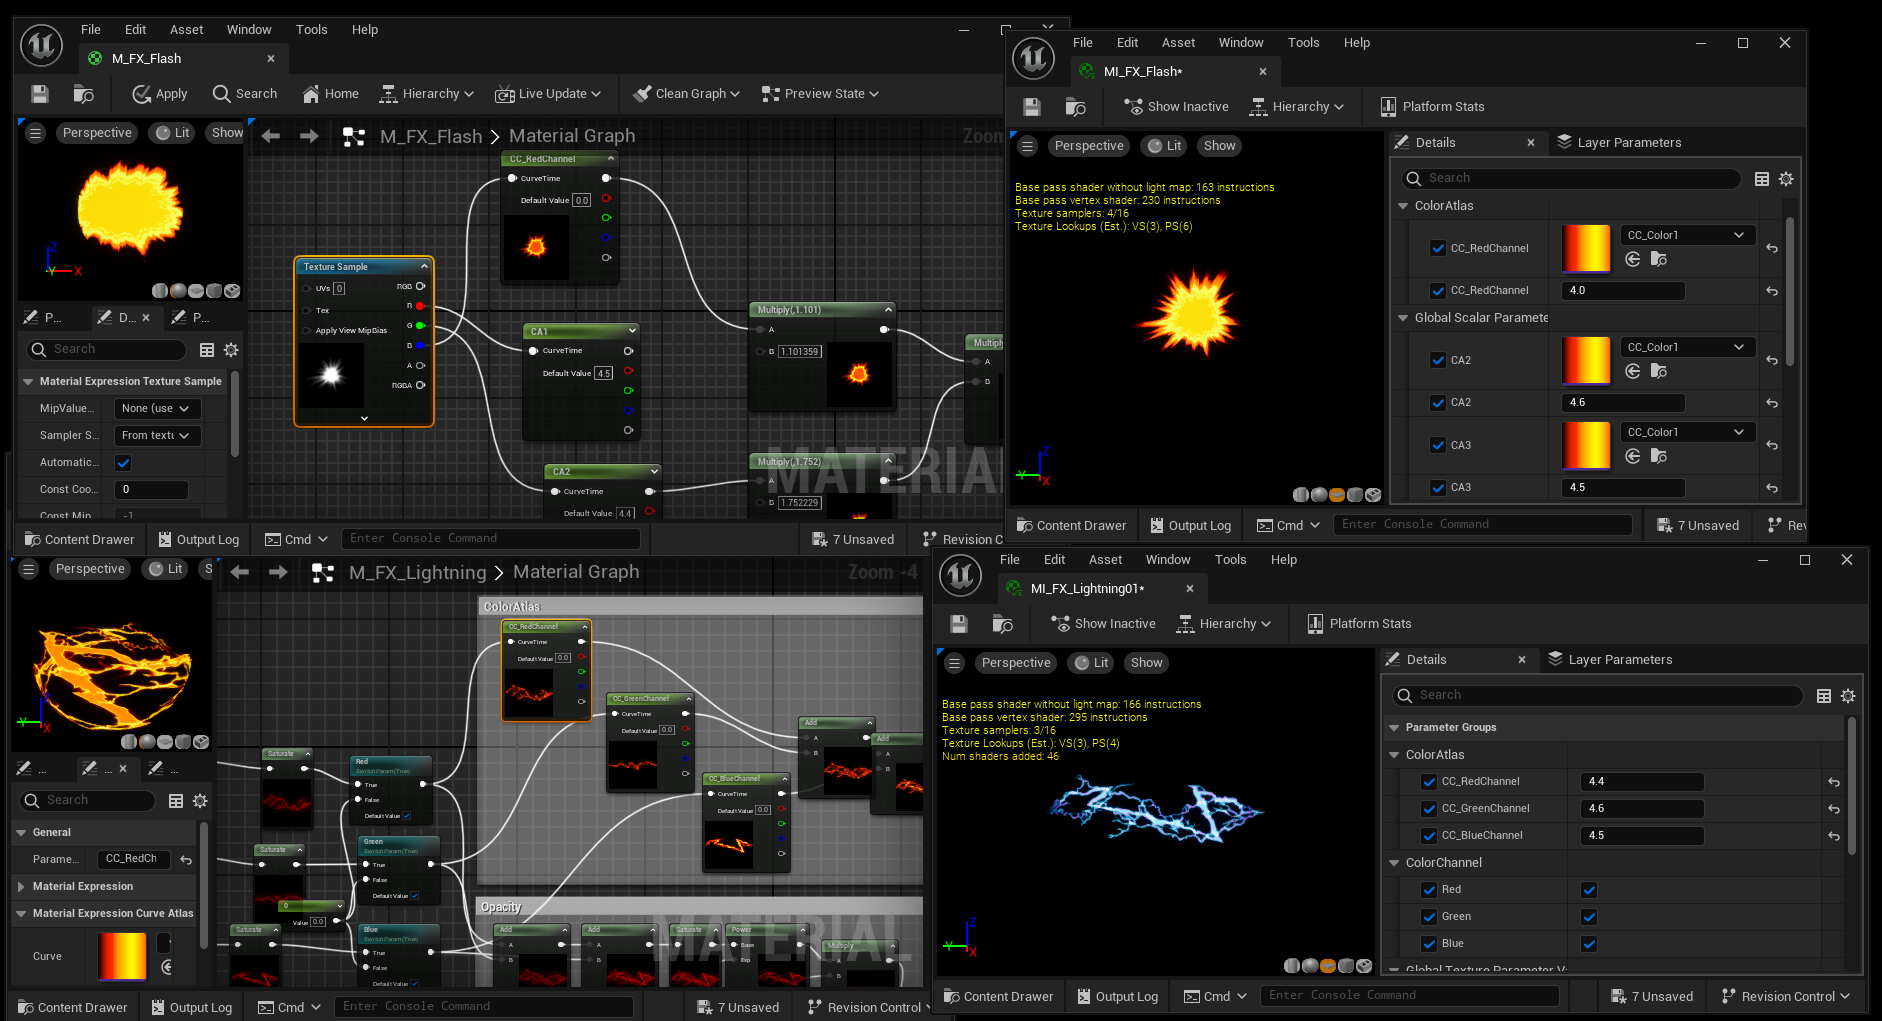The image size is (1882, 1021).
Task: Open Help menu in MI_FX_Lightning01 window
Action: [1284, 560]
